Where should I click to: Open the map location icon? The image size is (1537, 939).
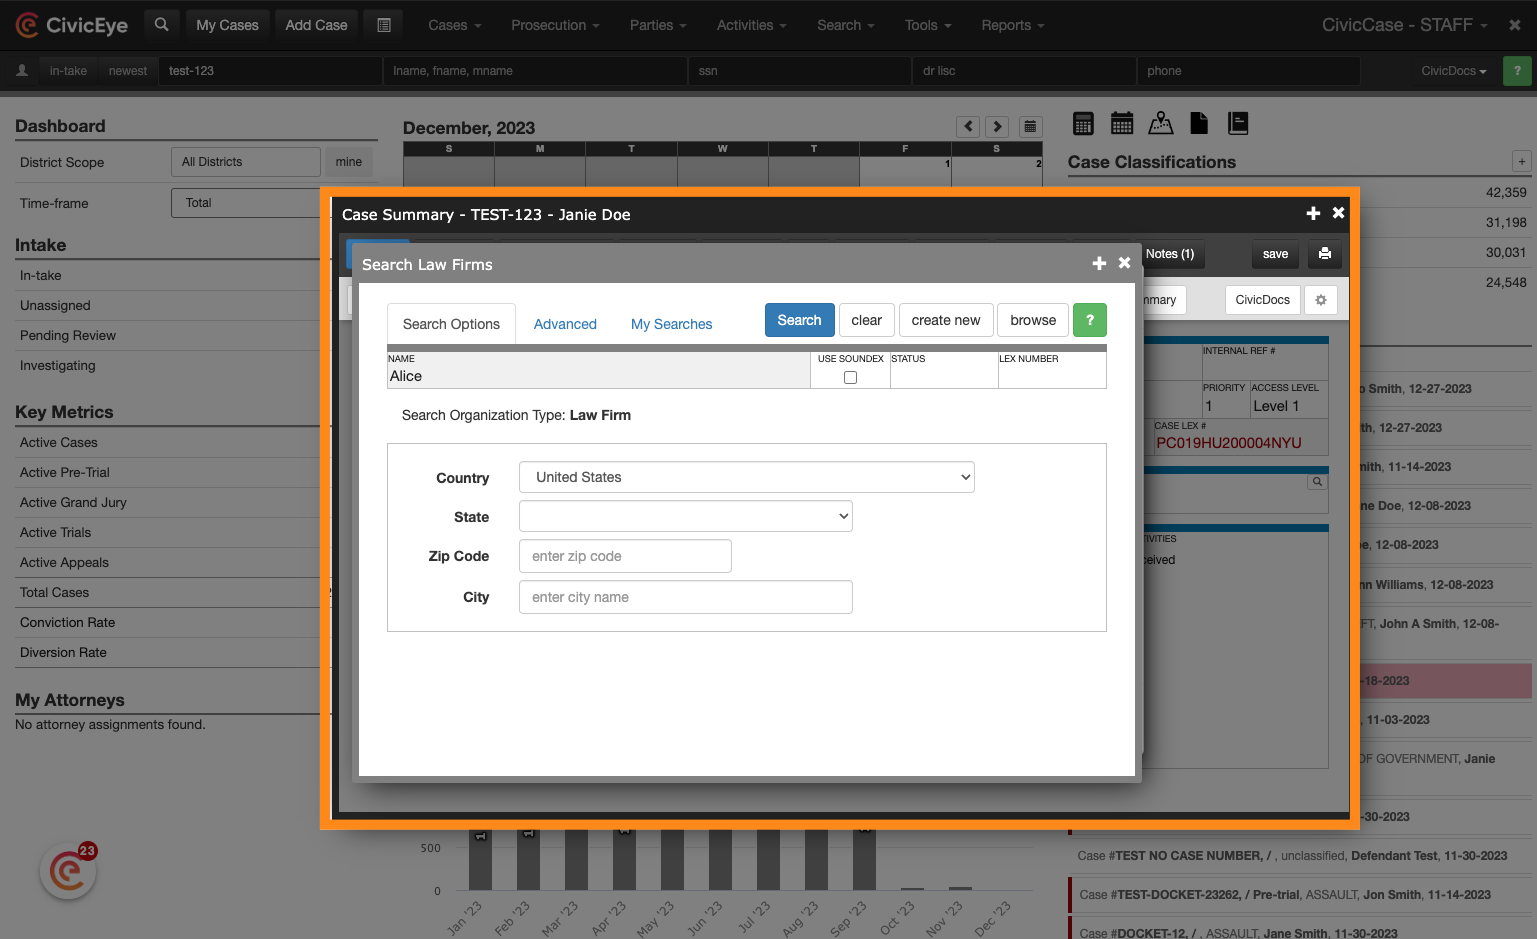[x=1161, y=123]
